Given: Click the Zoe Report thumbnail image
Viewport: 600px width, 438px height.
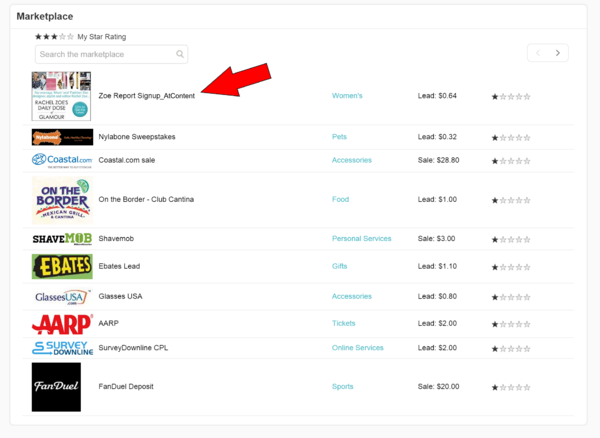Looking at the screenshot, I should coord(61,96).
